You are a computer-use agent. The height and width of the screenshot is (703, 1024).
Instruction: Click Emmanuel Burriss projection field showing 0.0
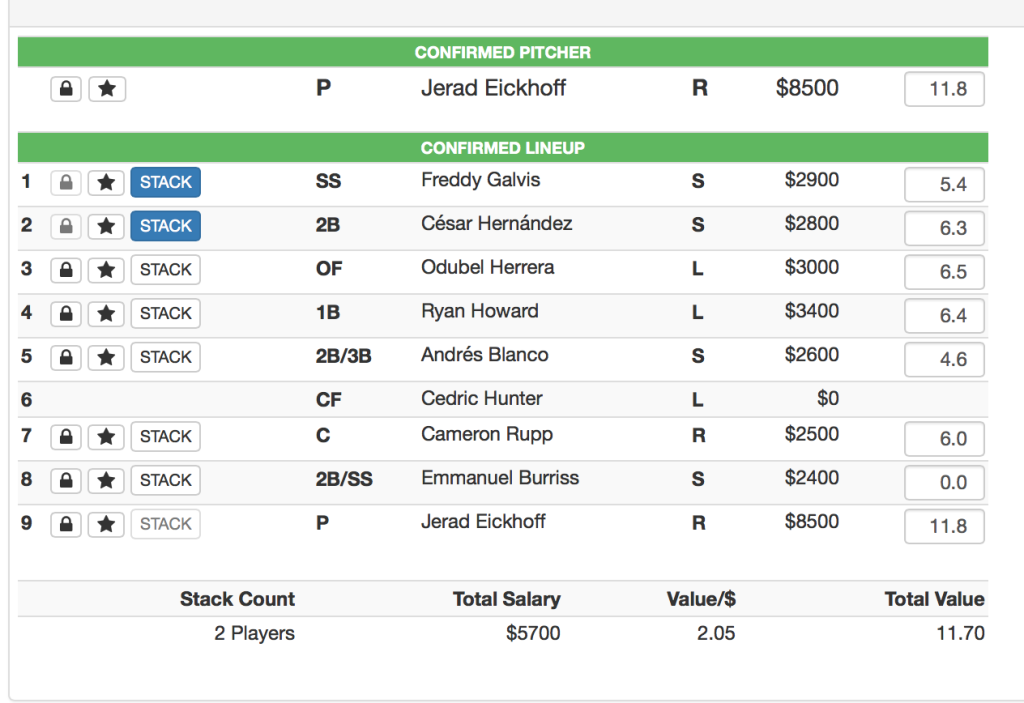coord(944,482)
